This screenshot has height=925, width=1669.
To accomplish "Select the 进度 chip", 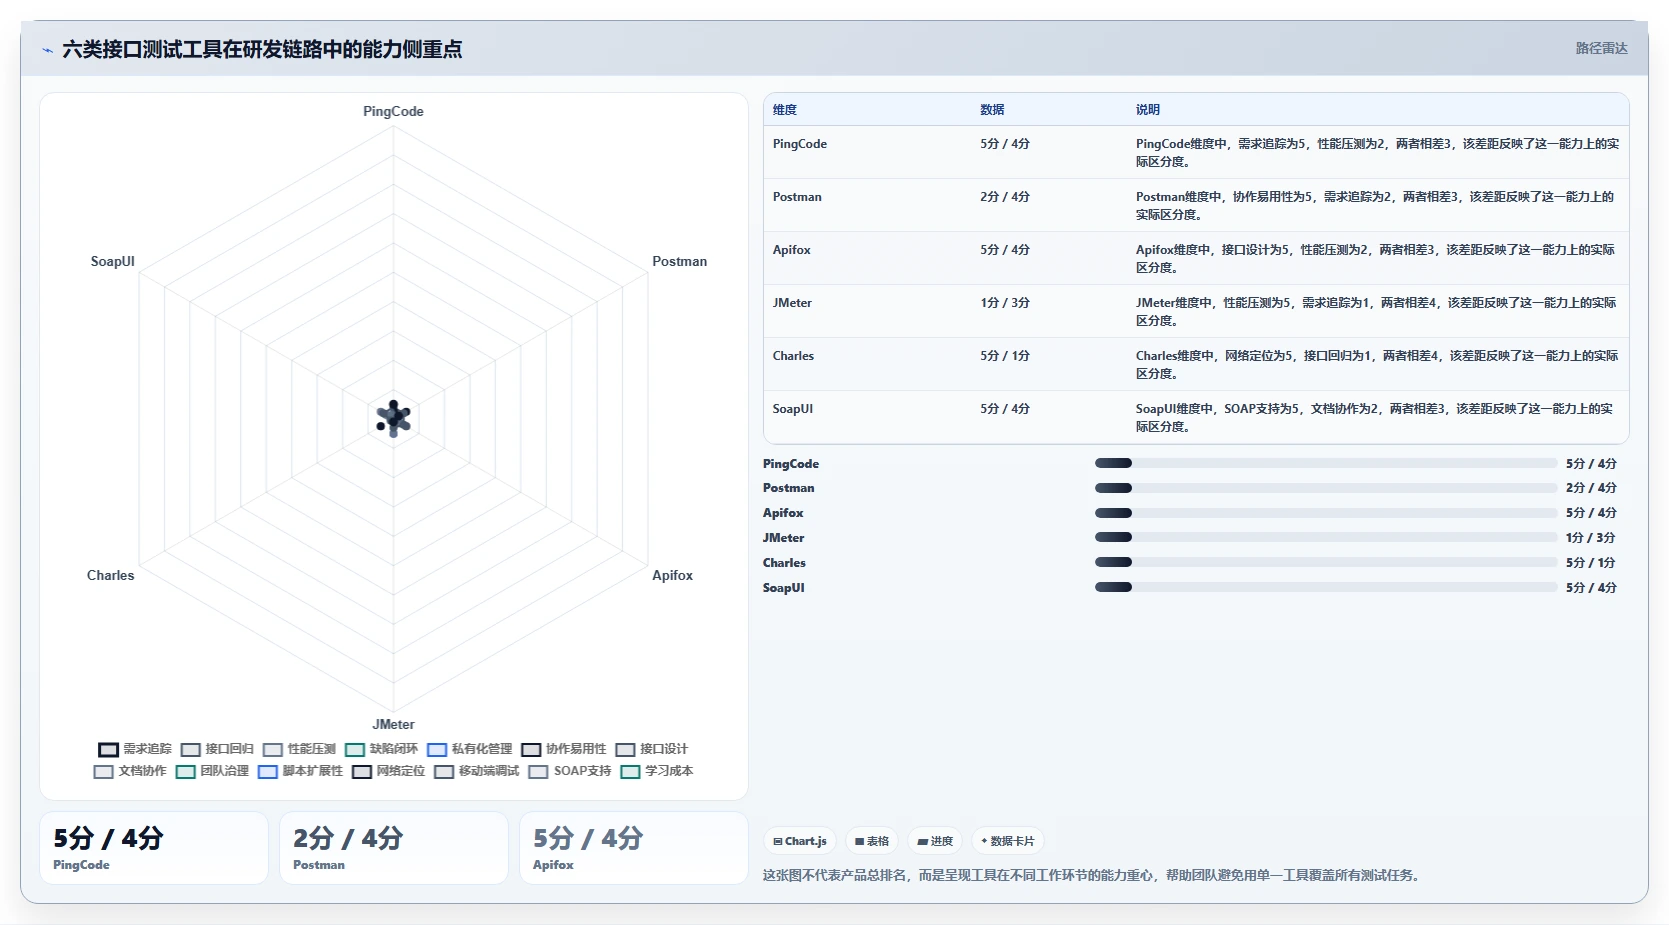I will coord(935,841).
